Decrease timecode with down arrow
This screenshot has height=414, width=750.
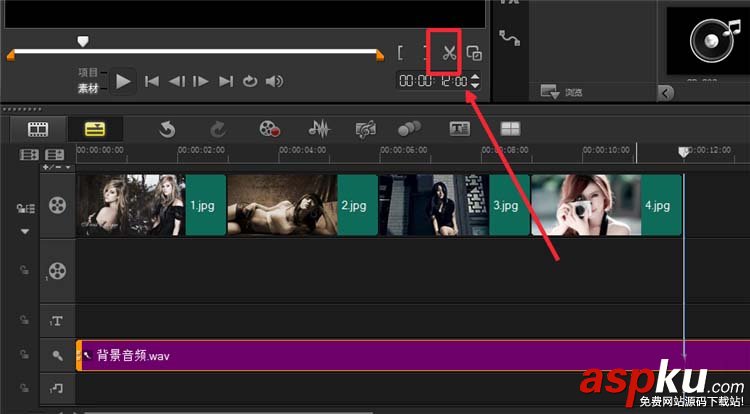click(475, 85)
